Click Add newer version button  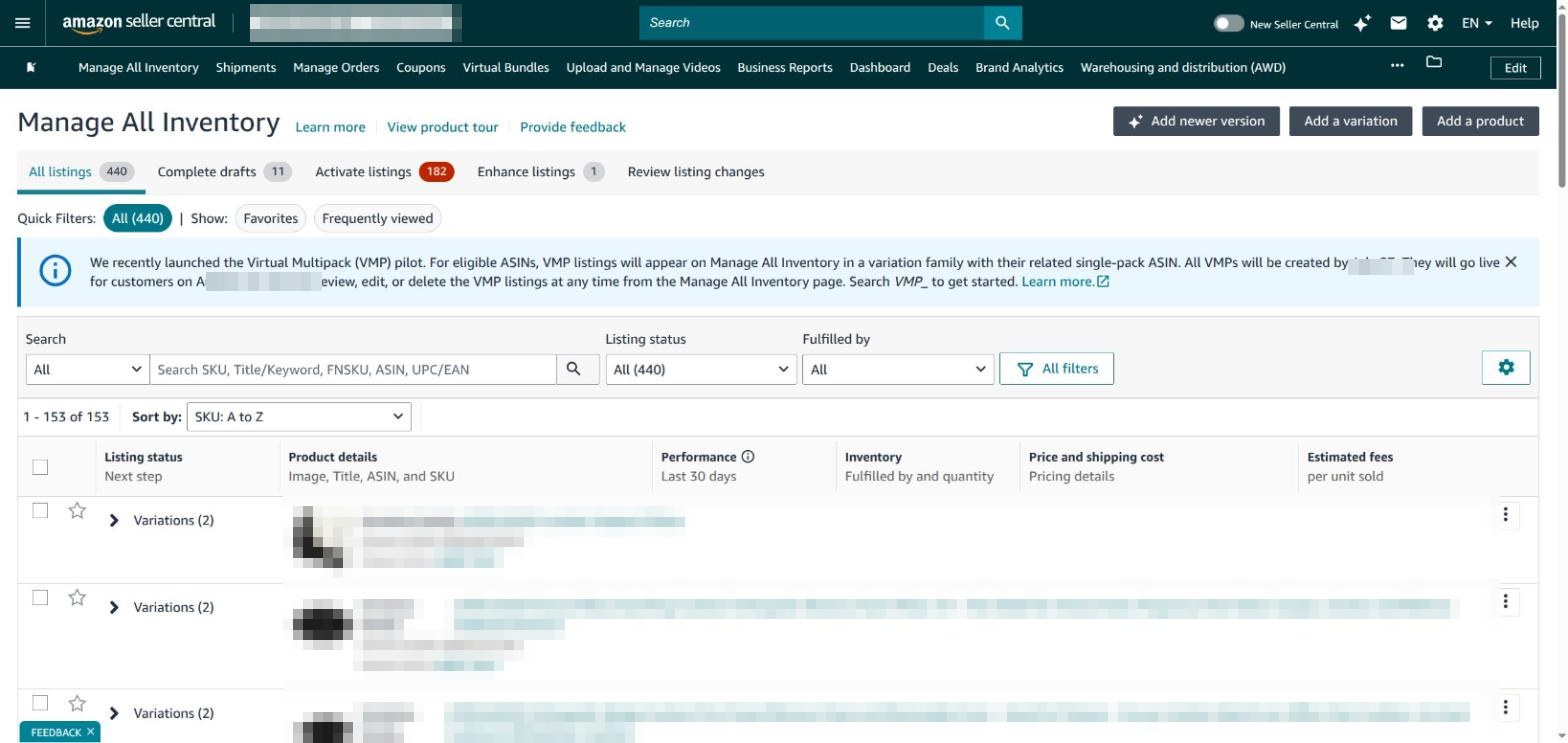tap(1196, 121)
